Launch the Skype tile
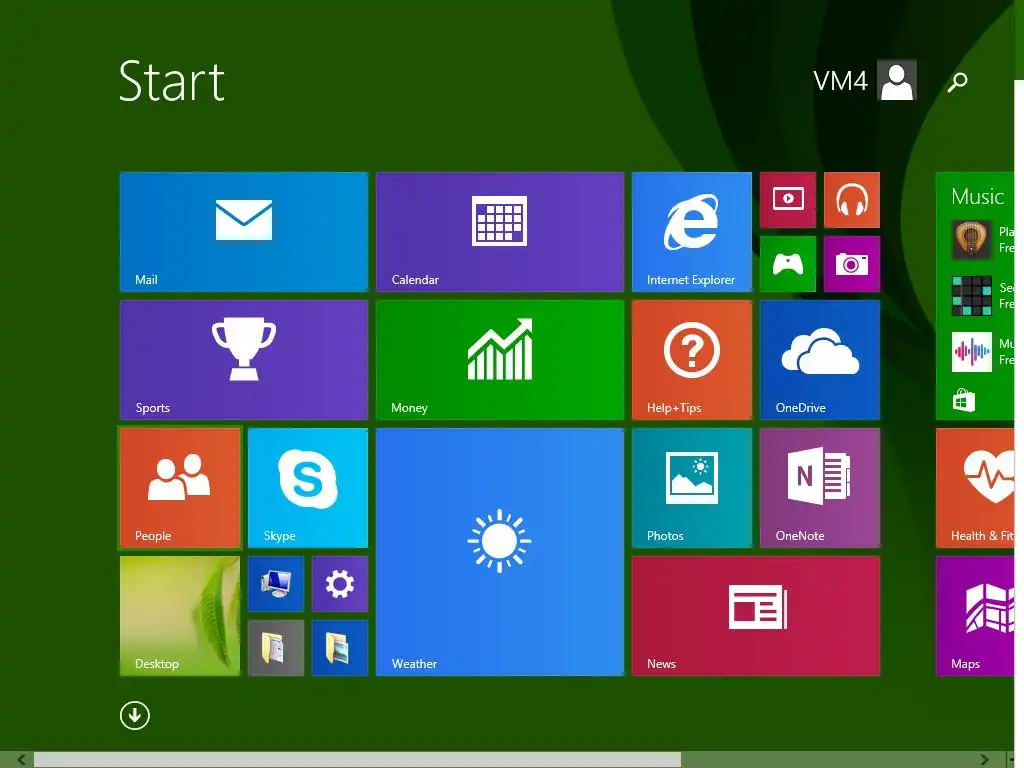The width and height of the screenshot is (1024, 768). pos(308,488)
